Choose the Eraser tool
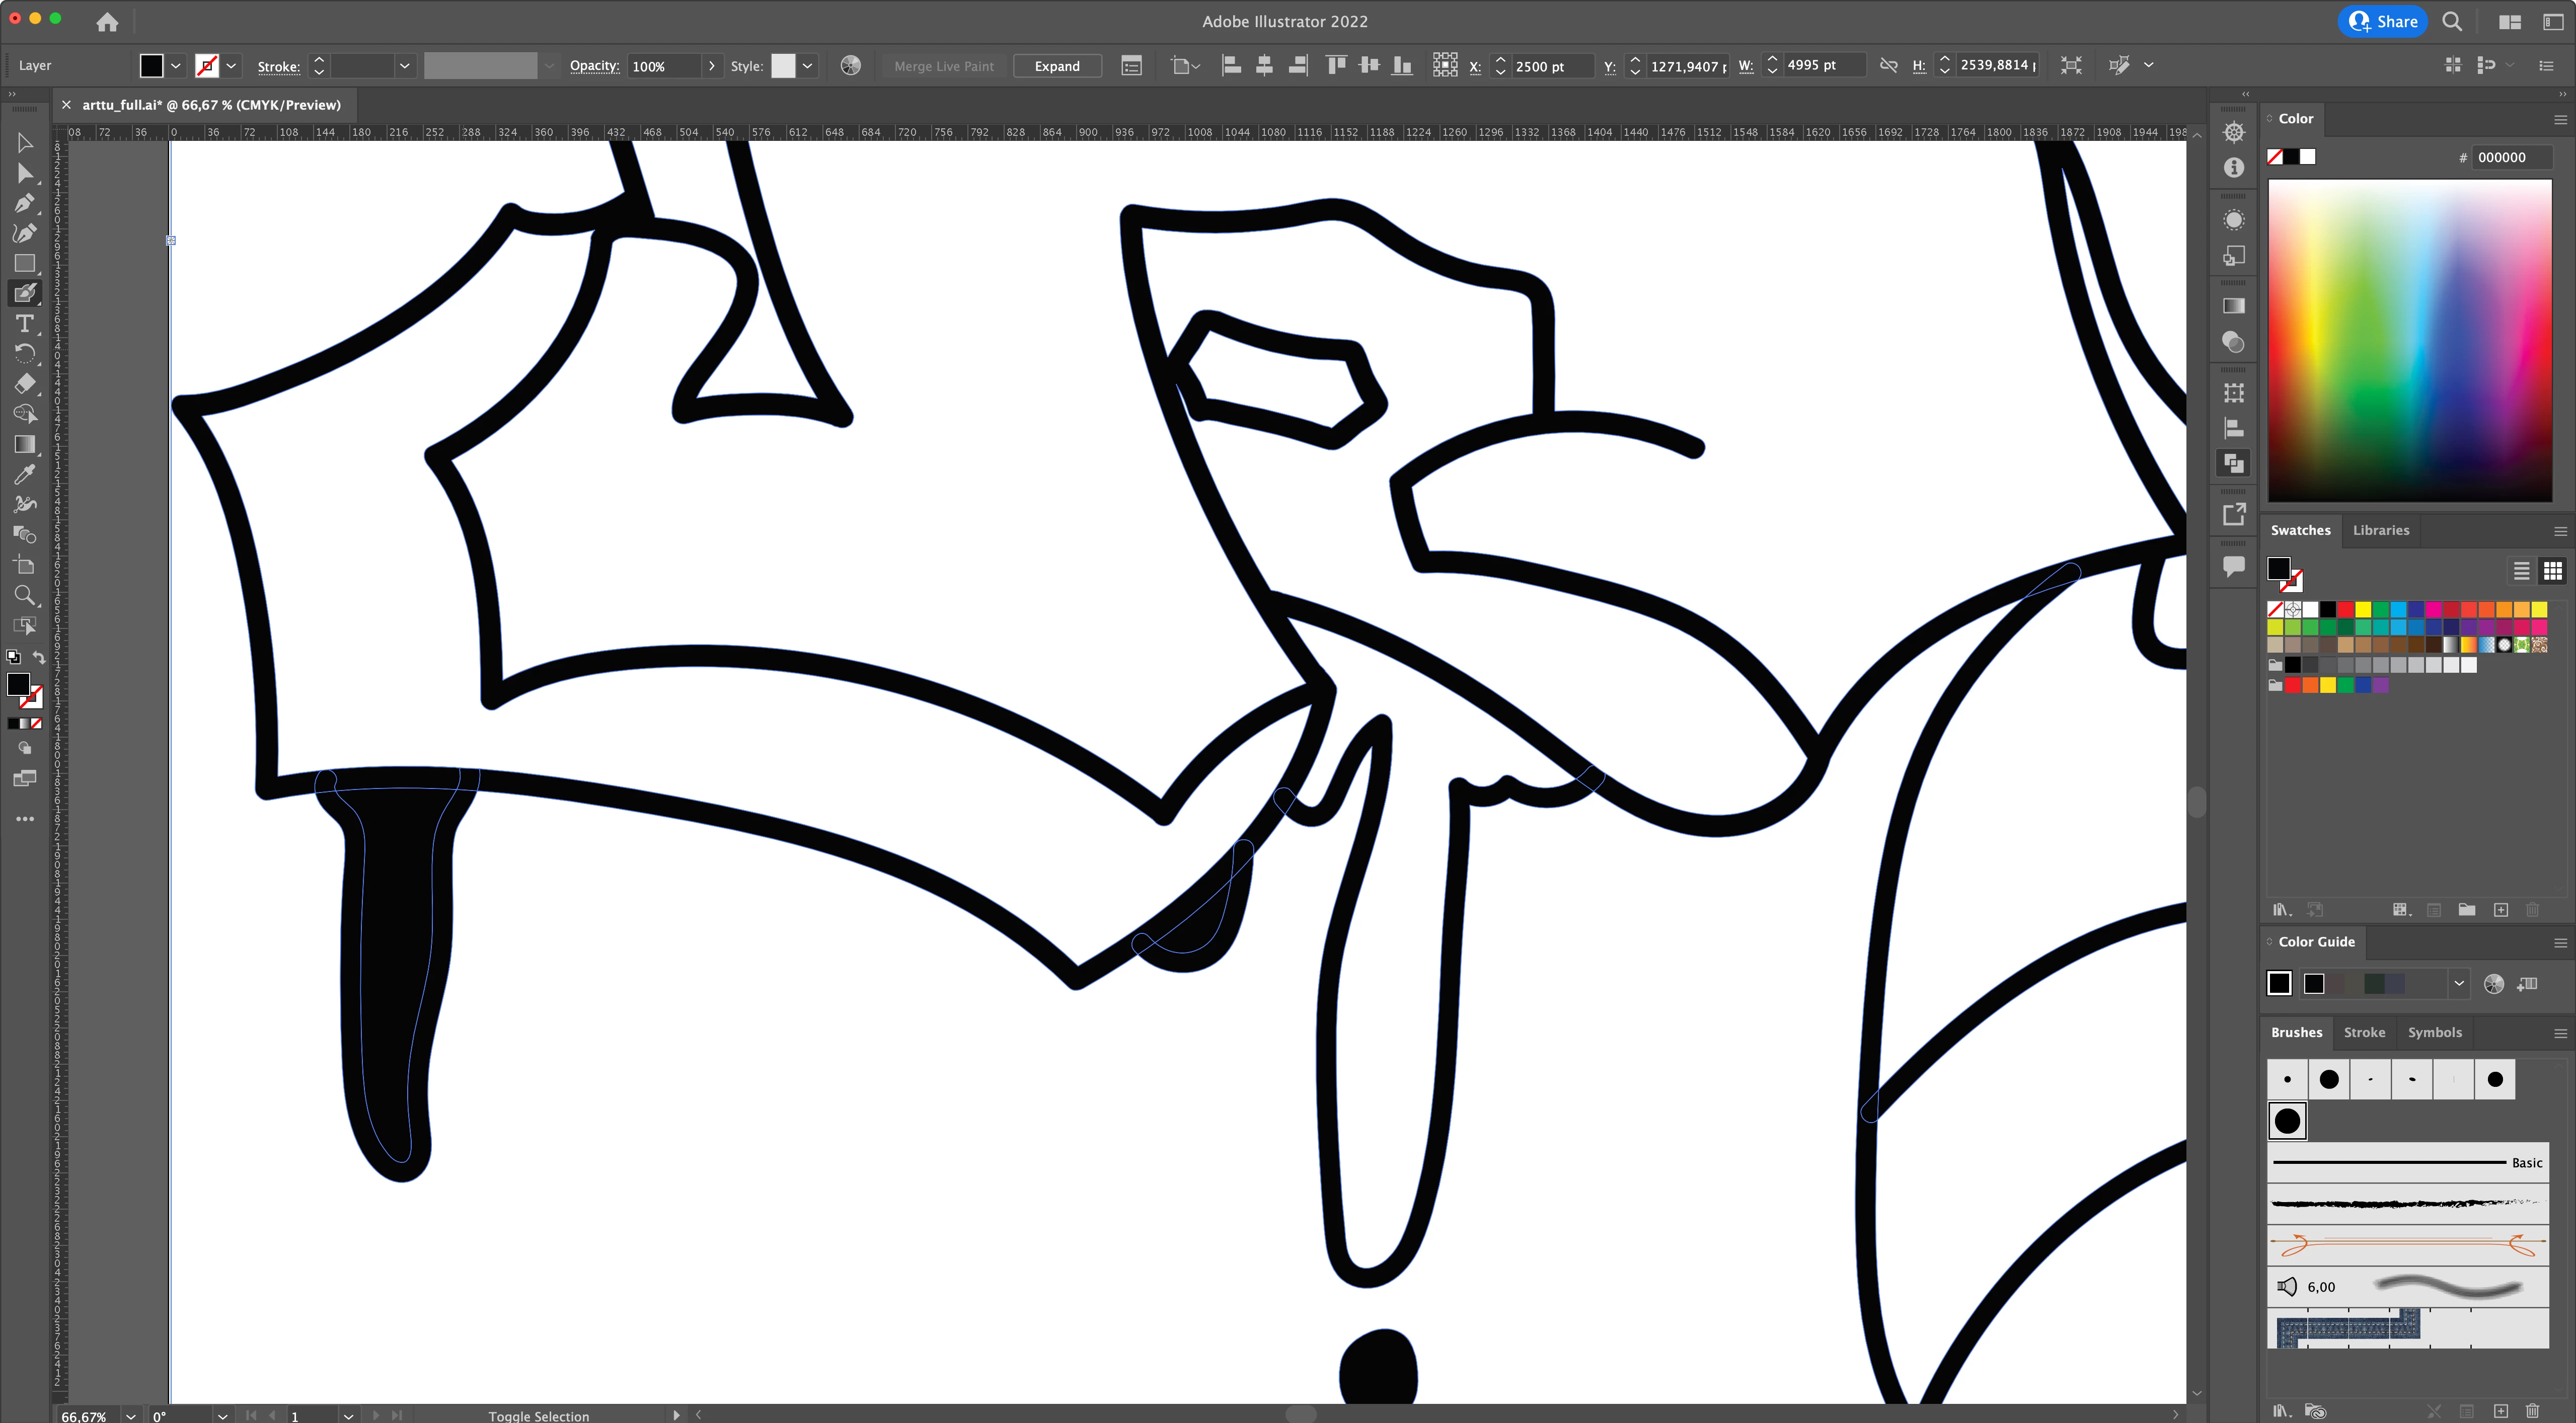The width and height of the screenshot is (2576, 1423). [25, 383]
